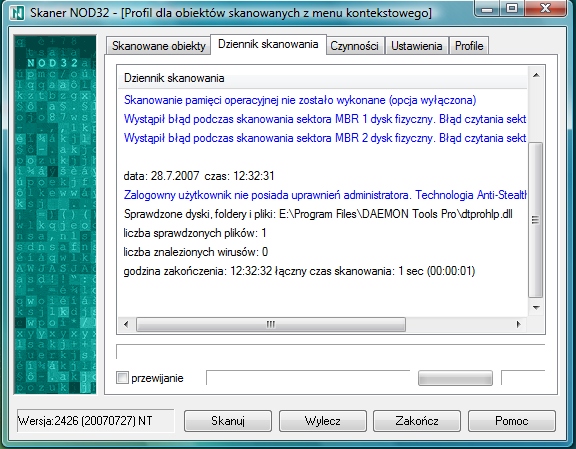Click the Wylecz button
This screenshot has width=576, height=449.
(x=323, y=421)
